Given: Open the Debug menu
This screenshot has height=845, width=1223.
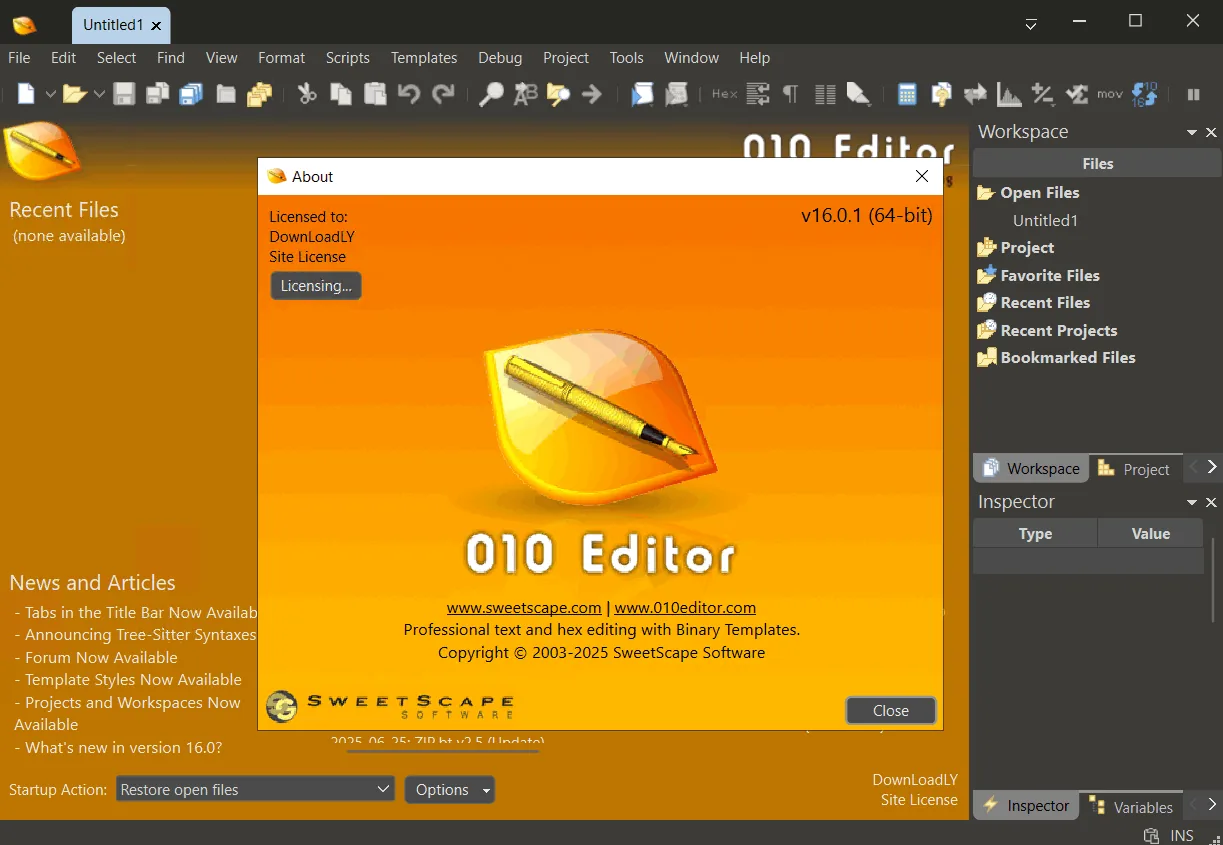Looking at the screenshot, I should (500, 58).
